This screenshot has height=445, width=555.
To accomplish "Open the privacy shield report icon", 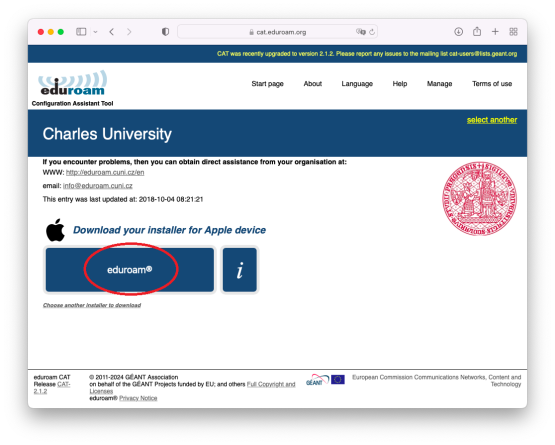I will click(x=165, y=32).
